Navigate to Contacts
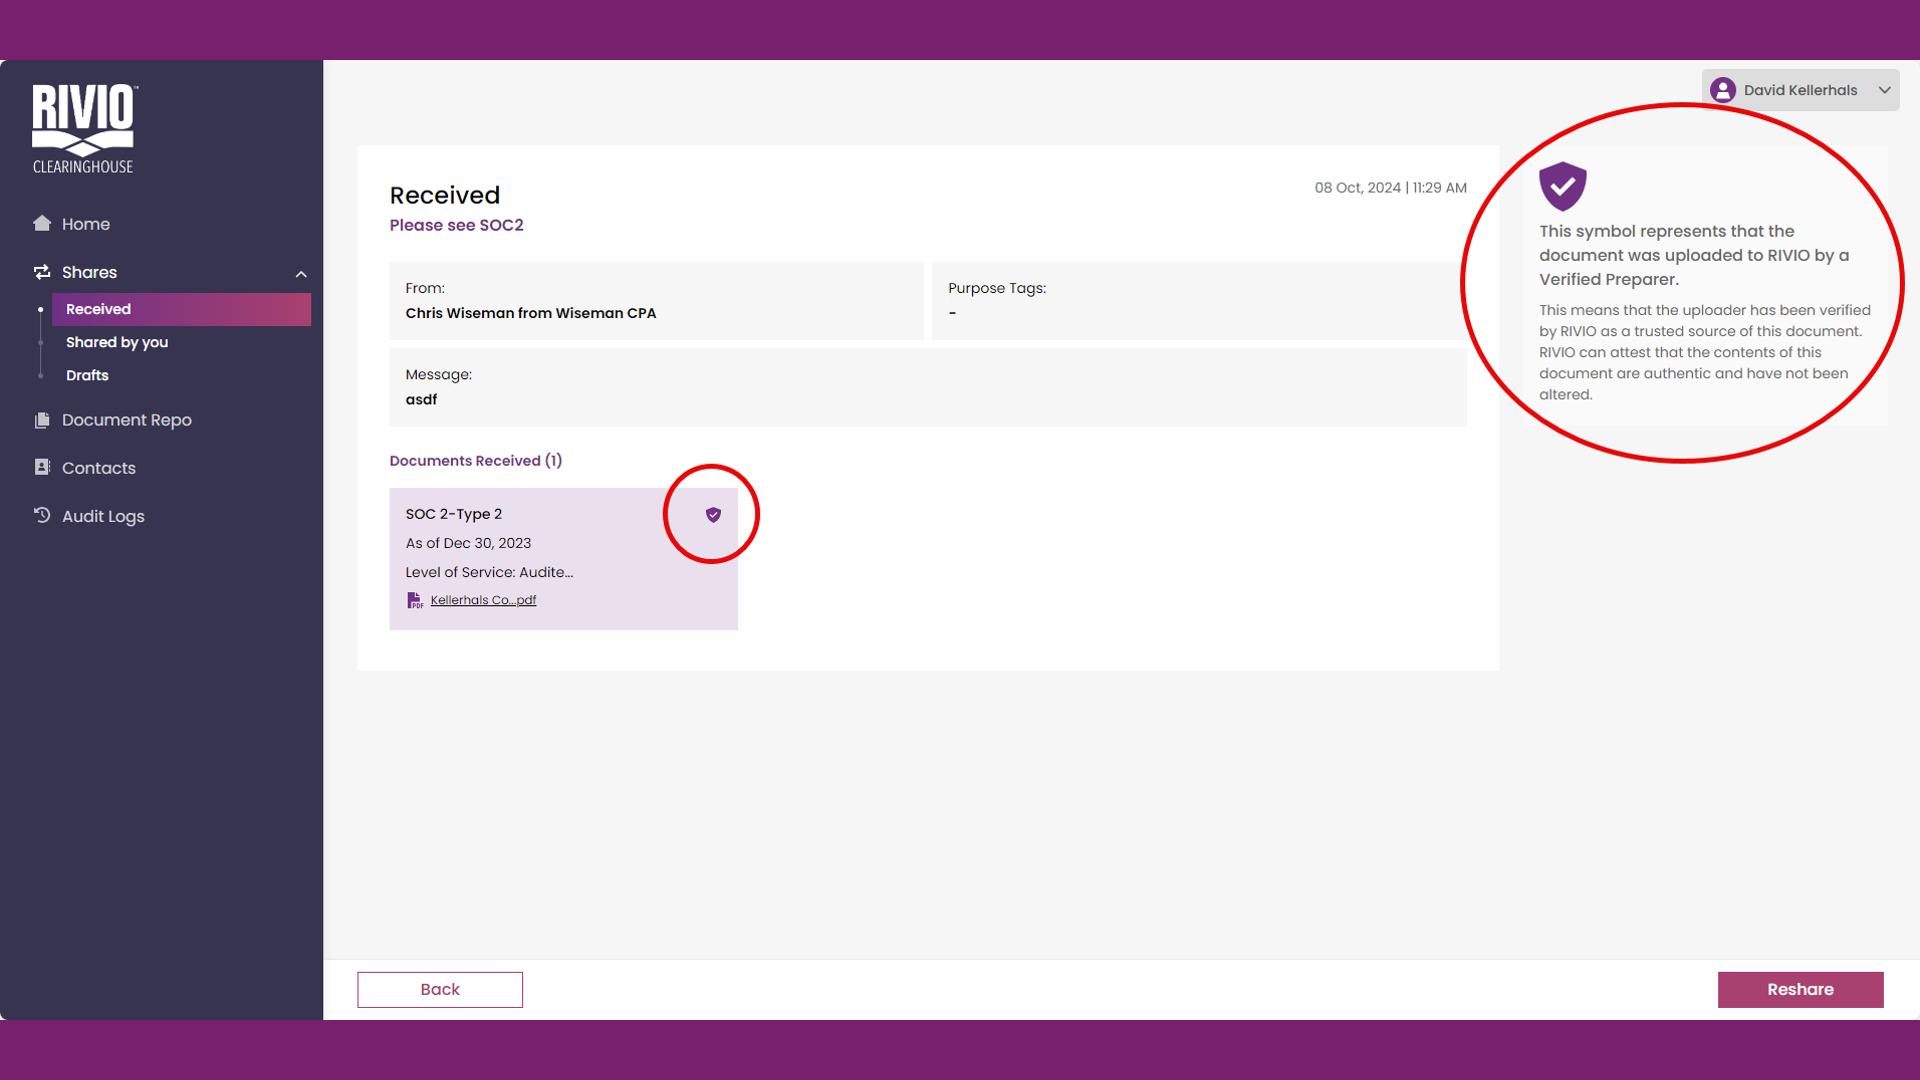 (99, 468)
